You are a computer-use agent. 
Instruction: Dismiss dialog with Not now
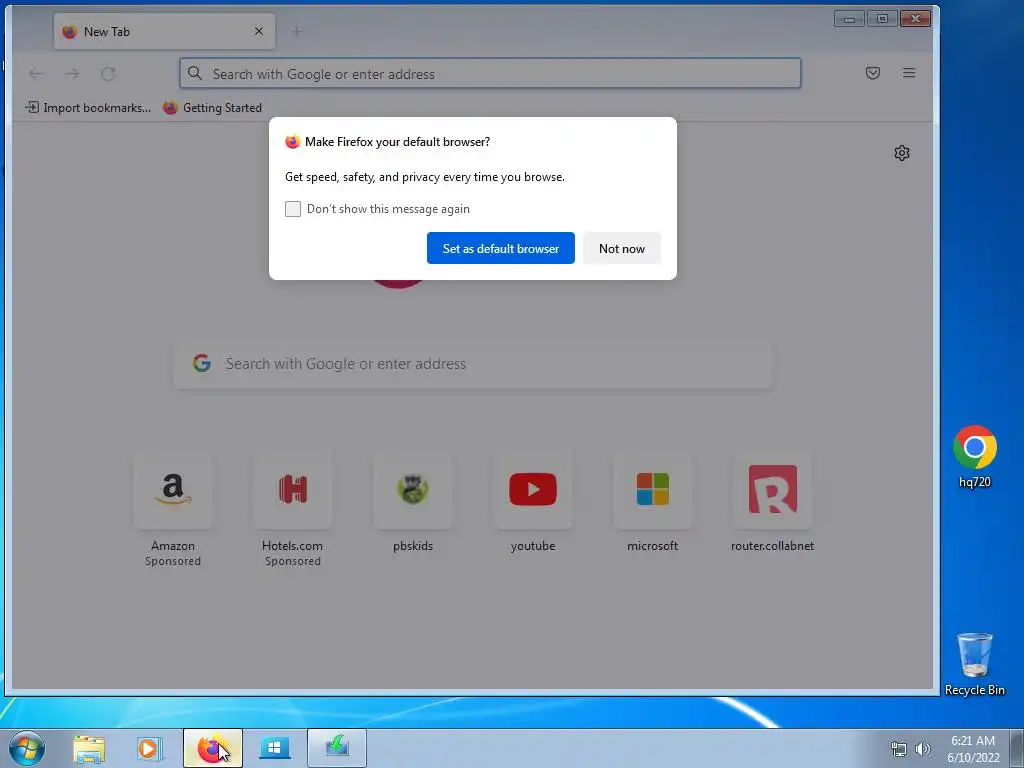[622, 248]
